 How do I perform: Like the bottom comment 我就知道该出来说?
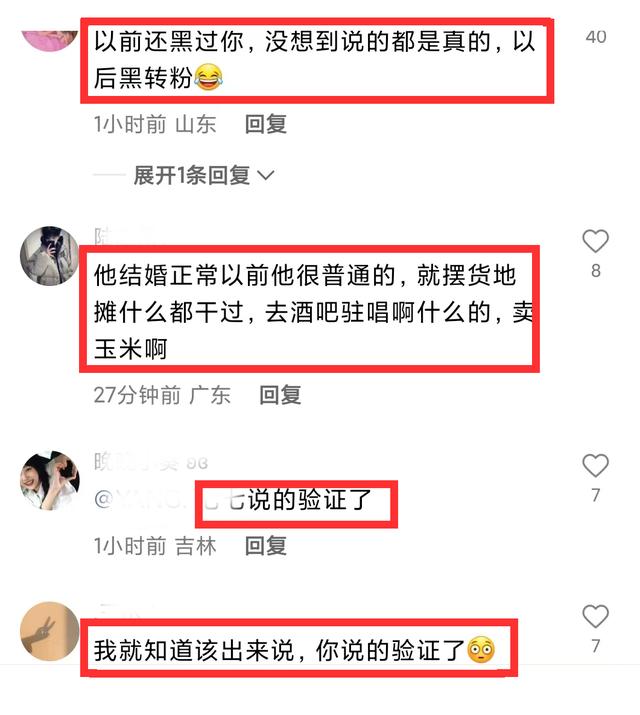point(595,617)
